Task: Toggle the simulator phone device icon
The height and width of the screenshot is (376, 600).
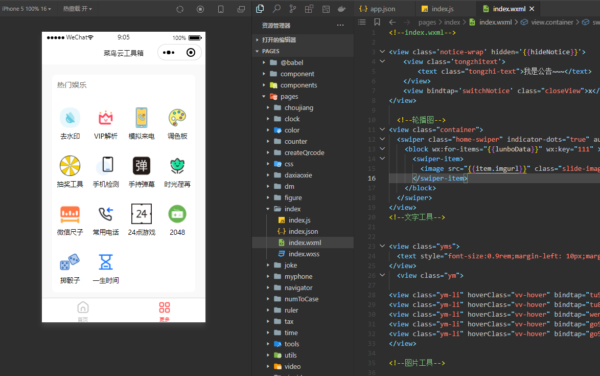Action: pyautogui.click(x=221, y=9)
